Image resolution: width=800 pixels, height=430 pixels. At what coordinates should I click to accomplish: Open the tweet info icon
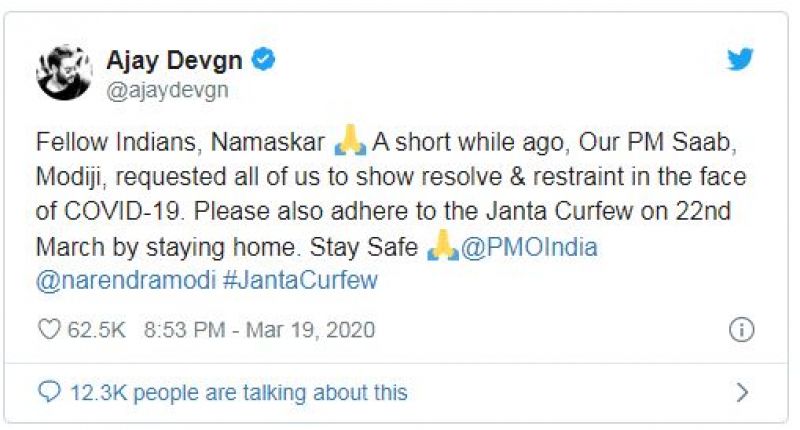tap(741, 329)
